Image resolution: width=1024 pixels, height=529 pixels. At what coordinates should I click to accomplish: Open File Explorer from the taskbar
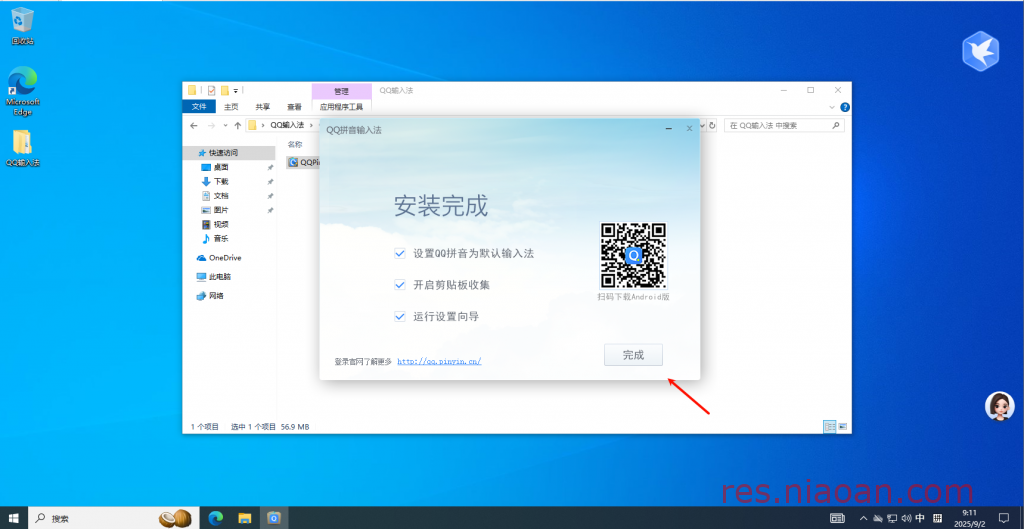pos(245,519)
